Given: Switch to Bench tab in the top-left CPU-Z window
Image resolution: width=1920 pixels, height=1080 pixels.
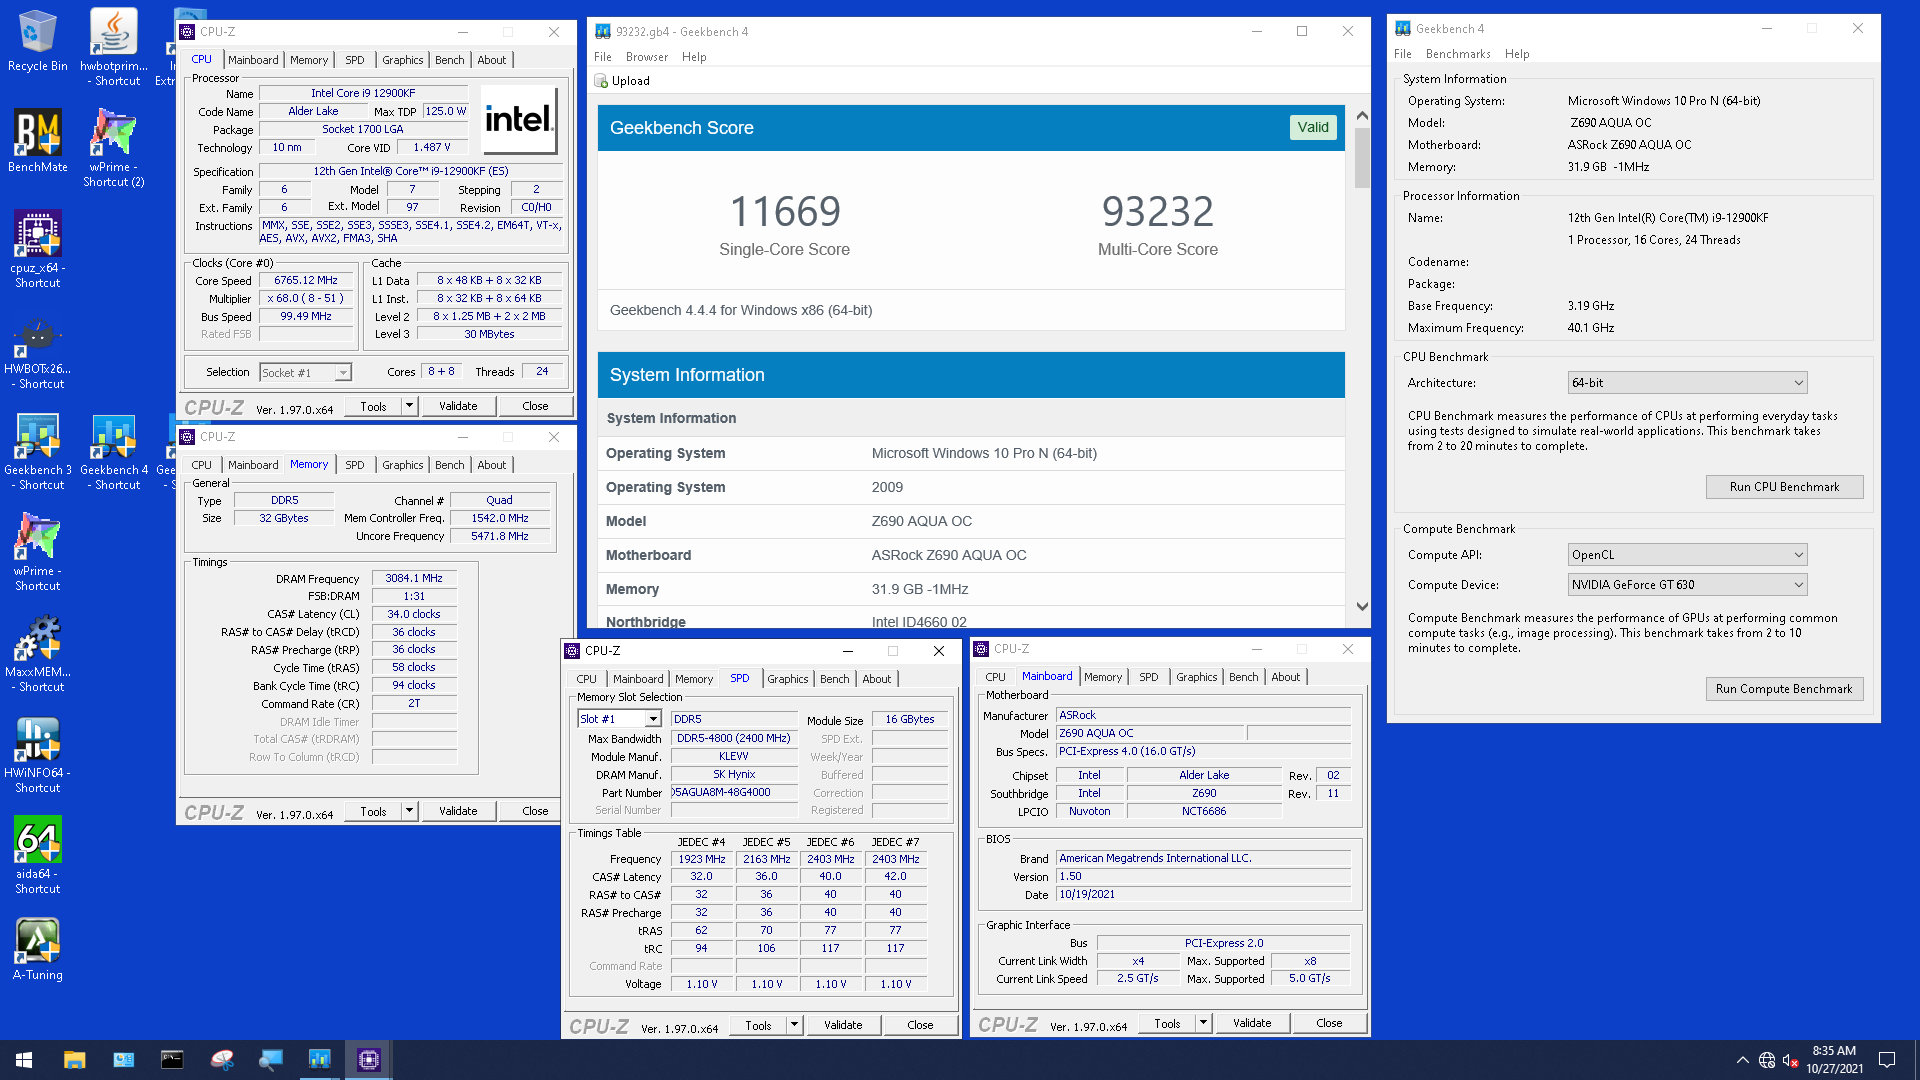Looking at the screenshot, I should (449, 60).
